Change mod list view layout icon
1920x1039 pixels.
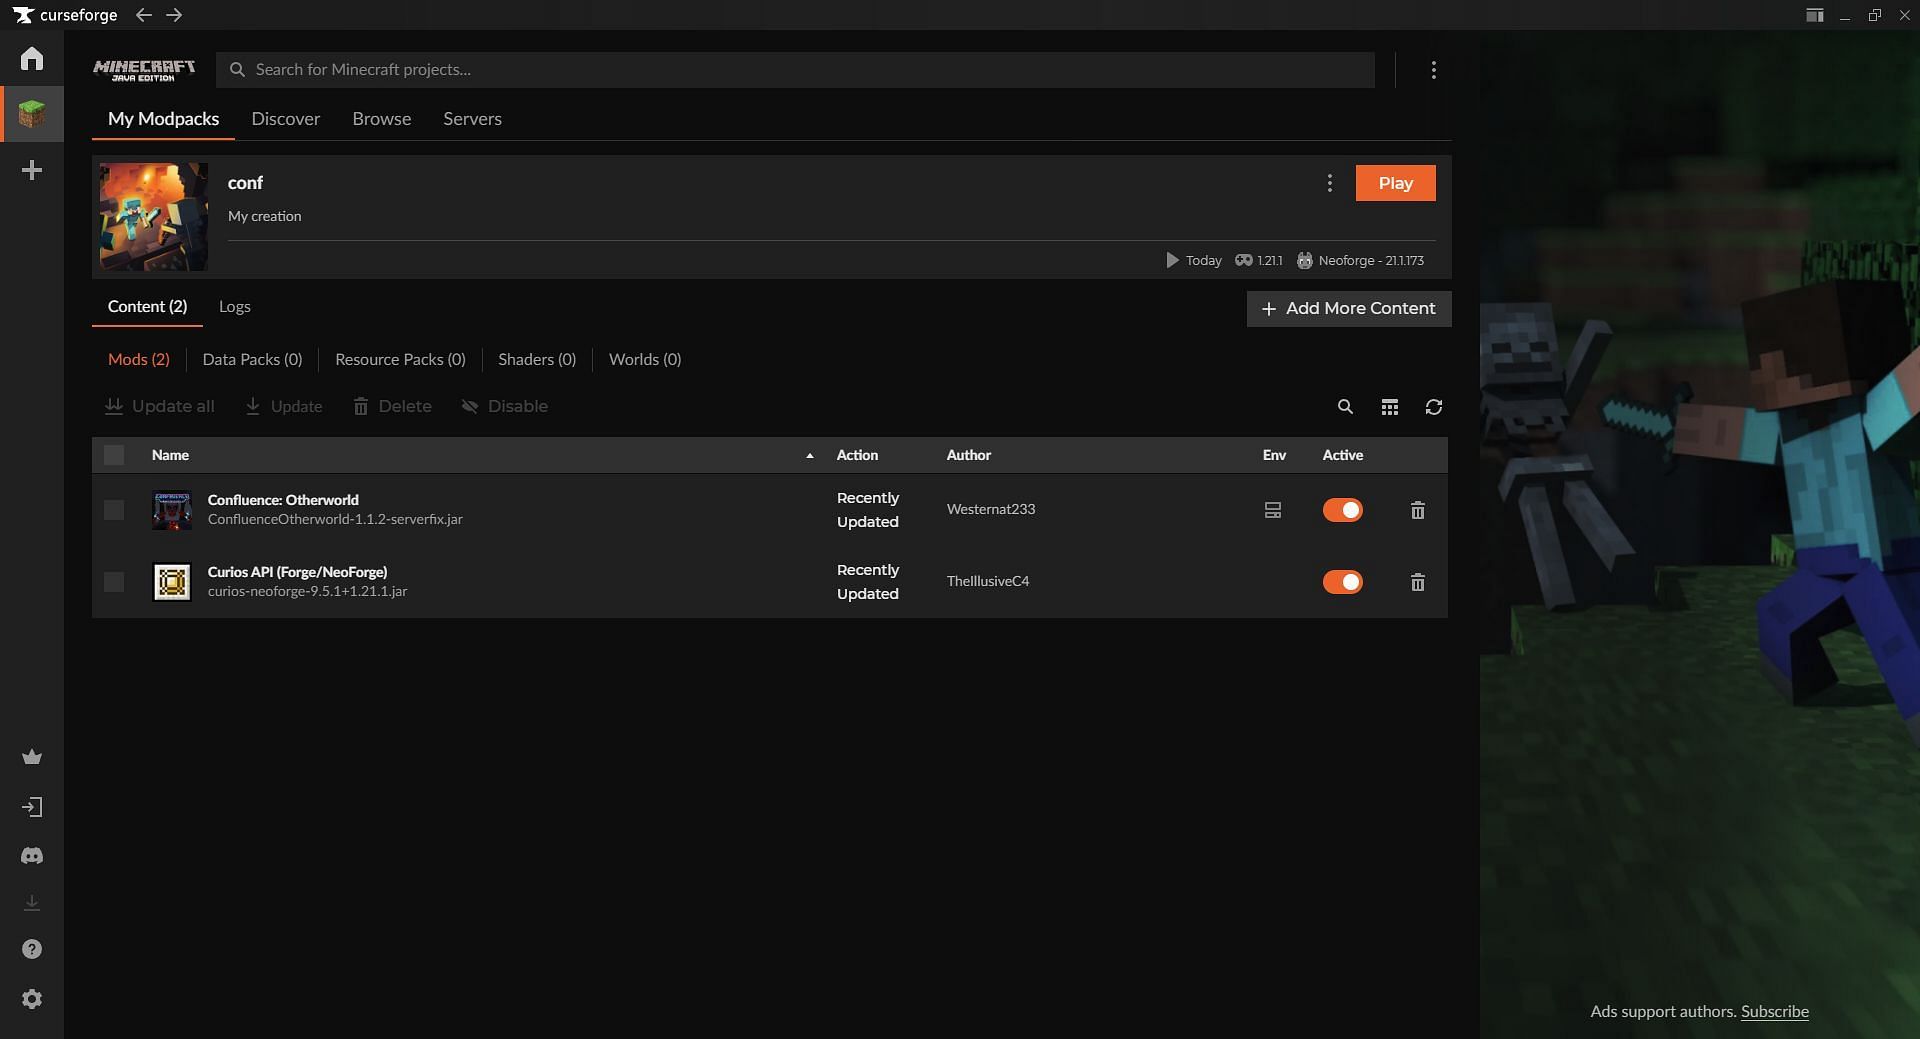(x=1389, y=407)
